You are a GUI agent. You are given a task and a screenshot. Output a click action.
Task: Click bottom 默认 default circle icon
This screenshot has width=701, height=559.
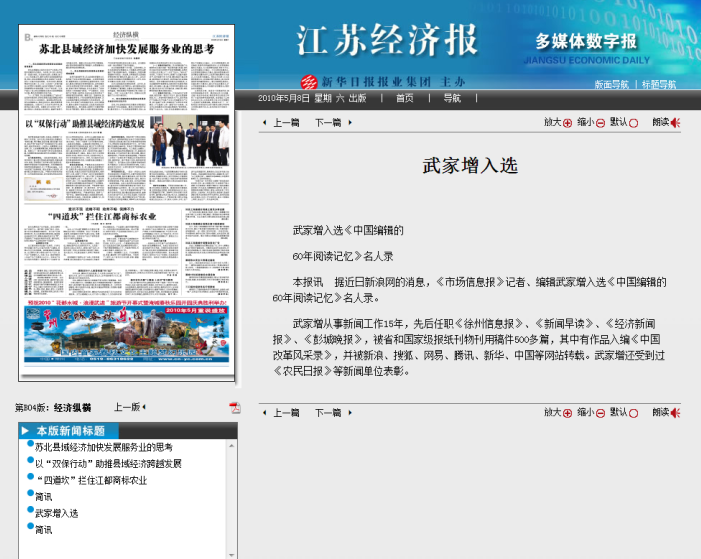(x=633, y=413)
